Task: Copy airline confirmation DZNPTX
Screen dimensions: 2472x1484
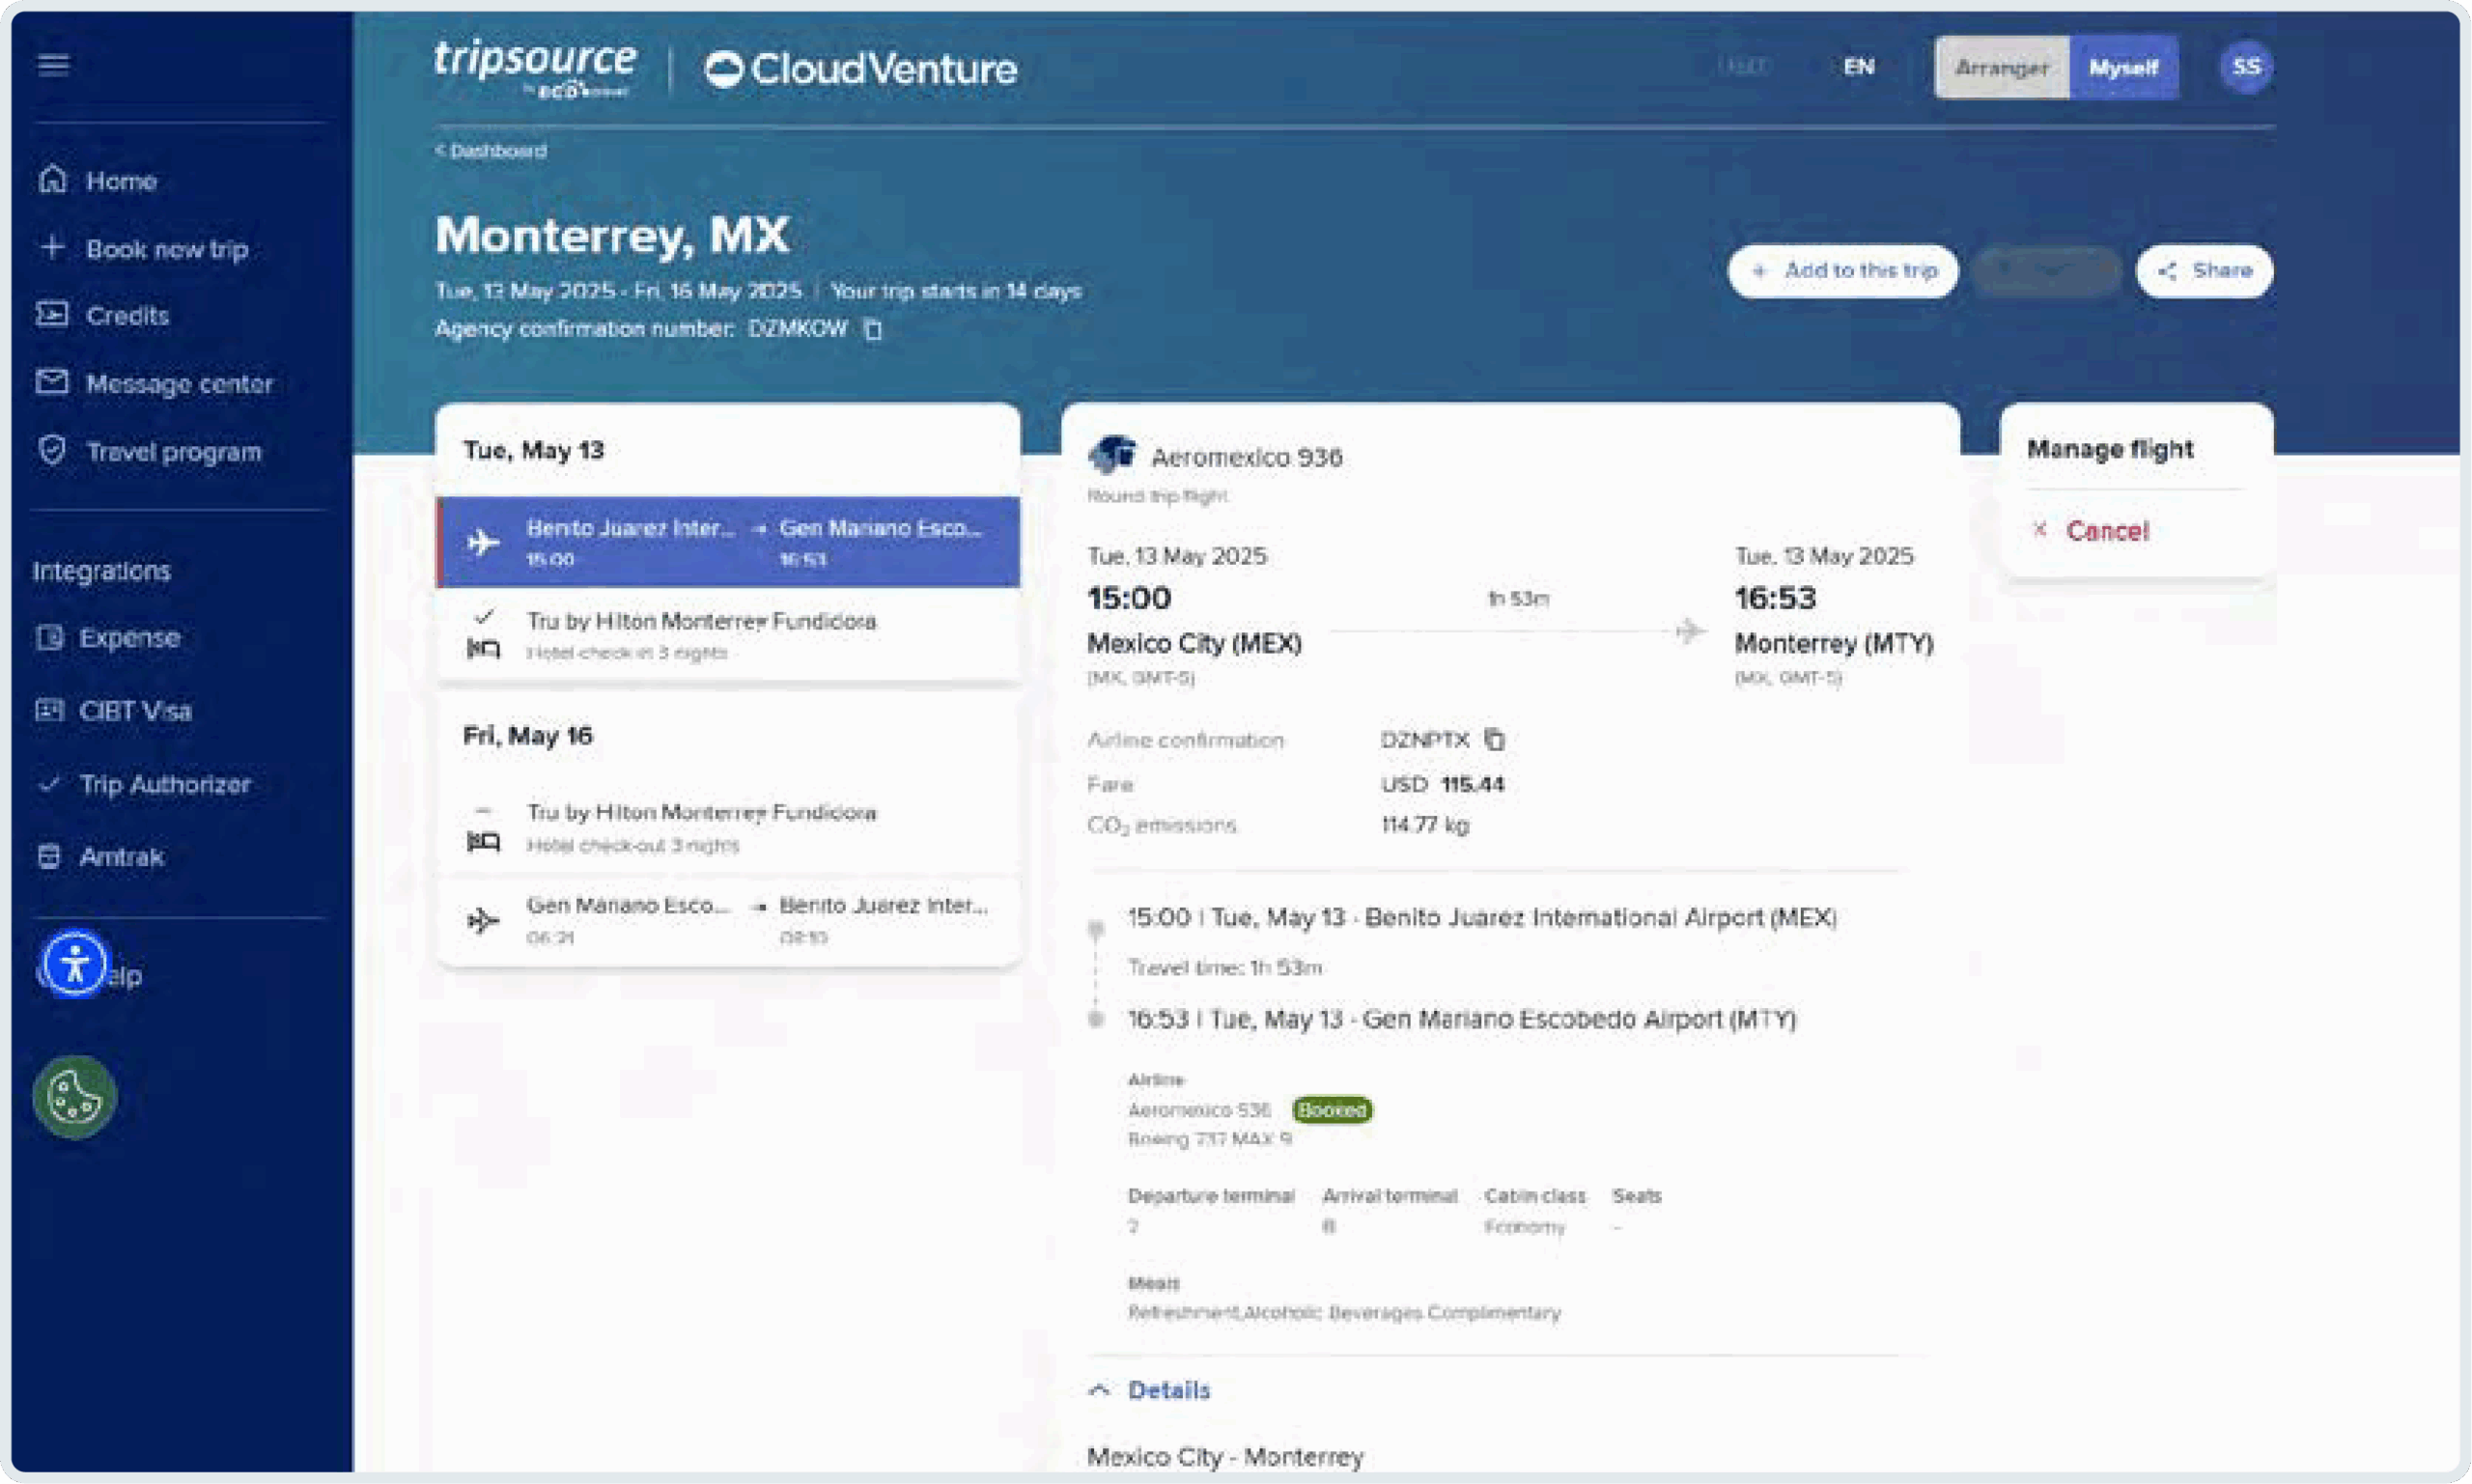Action: point(1494,740)
